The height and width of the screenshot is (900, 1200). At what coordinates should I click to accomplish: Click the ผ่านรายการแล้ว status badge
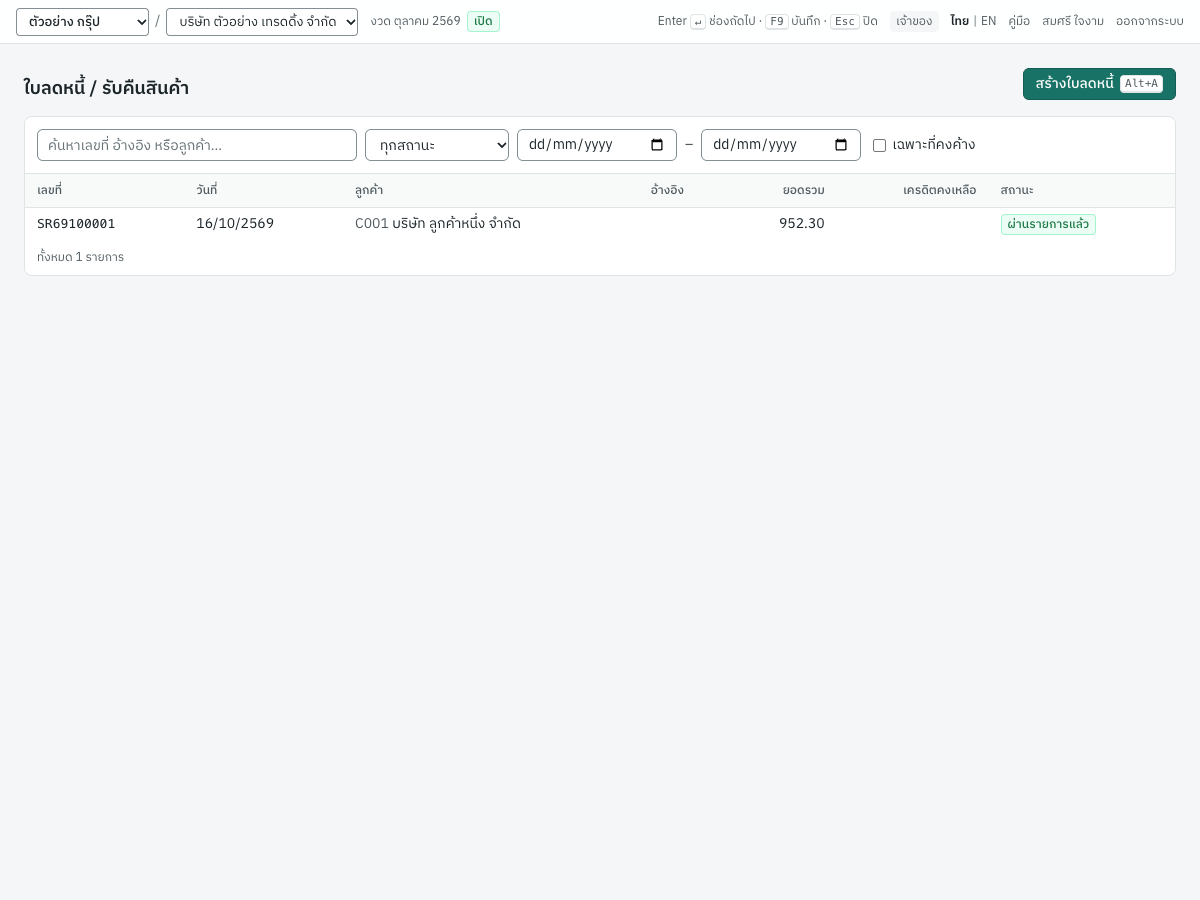(x=1048, y=224)
